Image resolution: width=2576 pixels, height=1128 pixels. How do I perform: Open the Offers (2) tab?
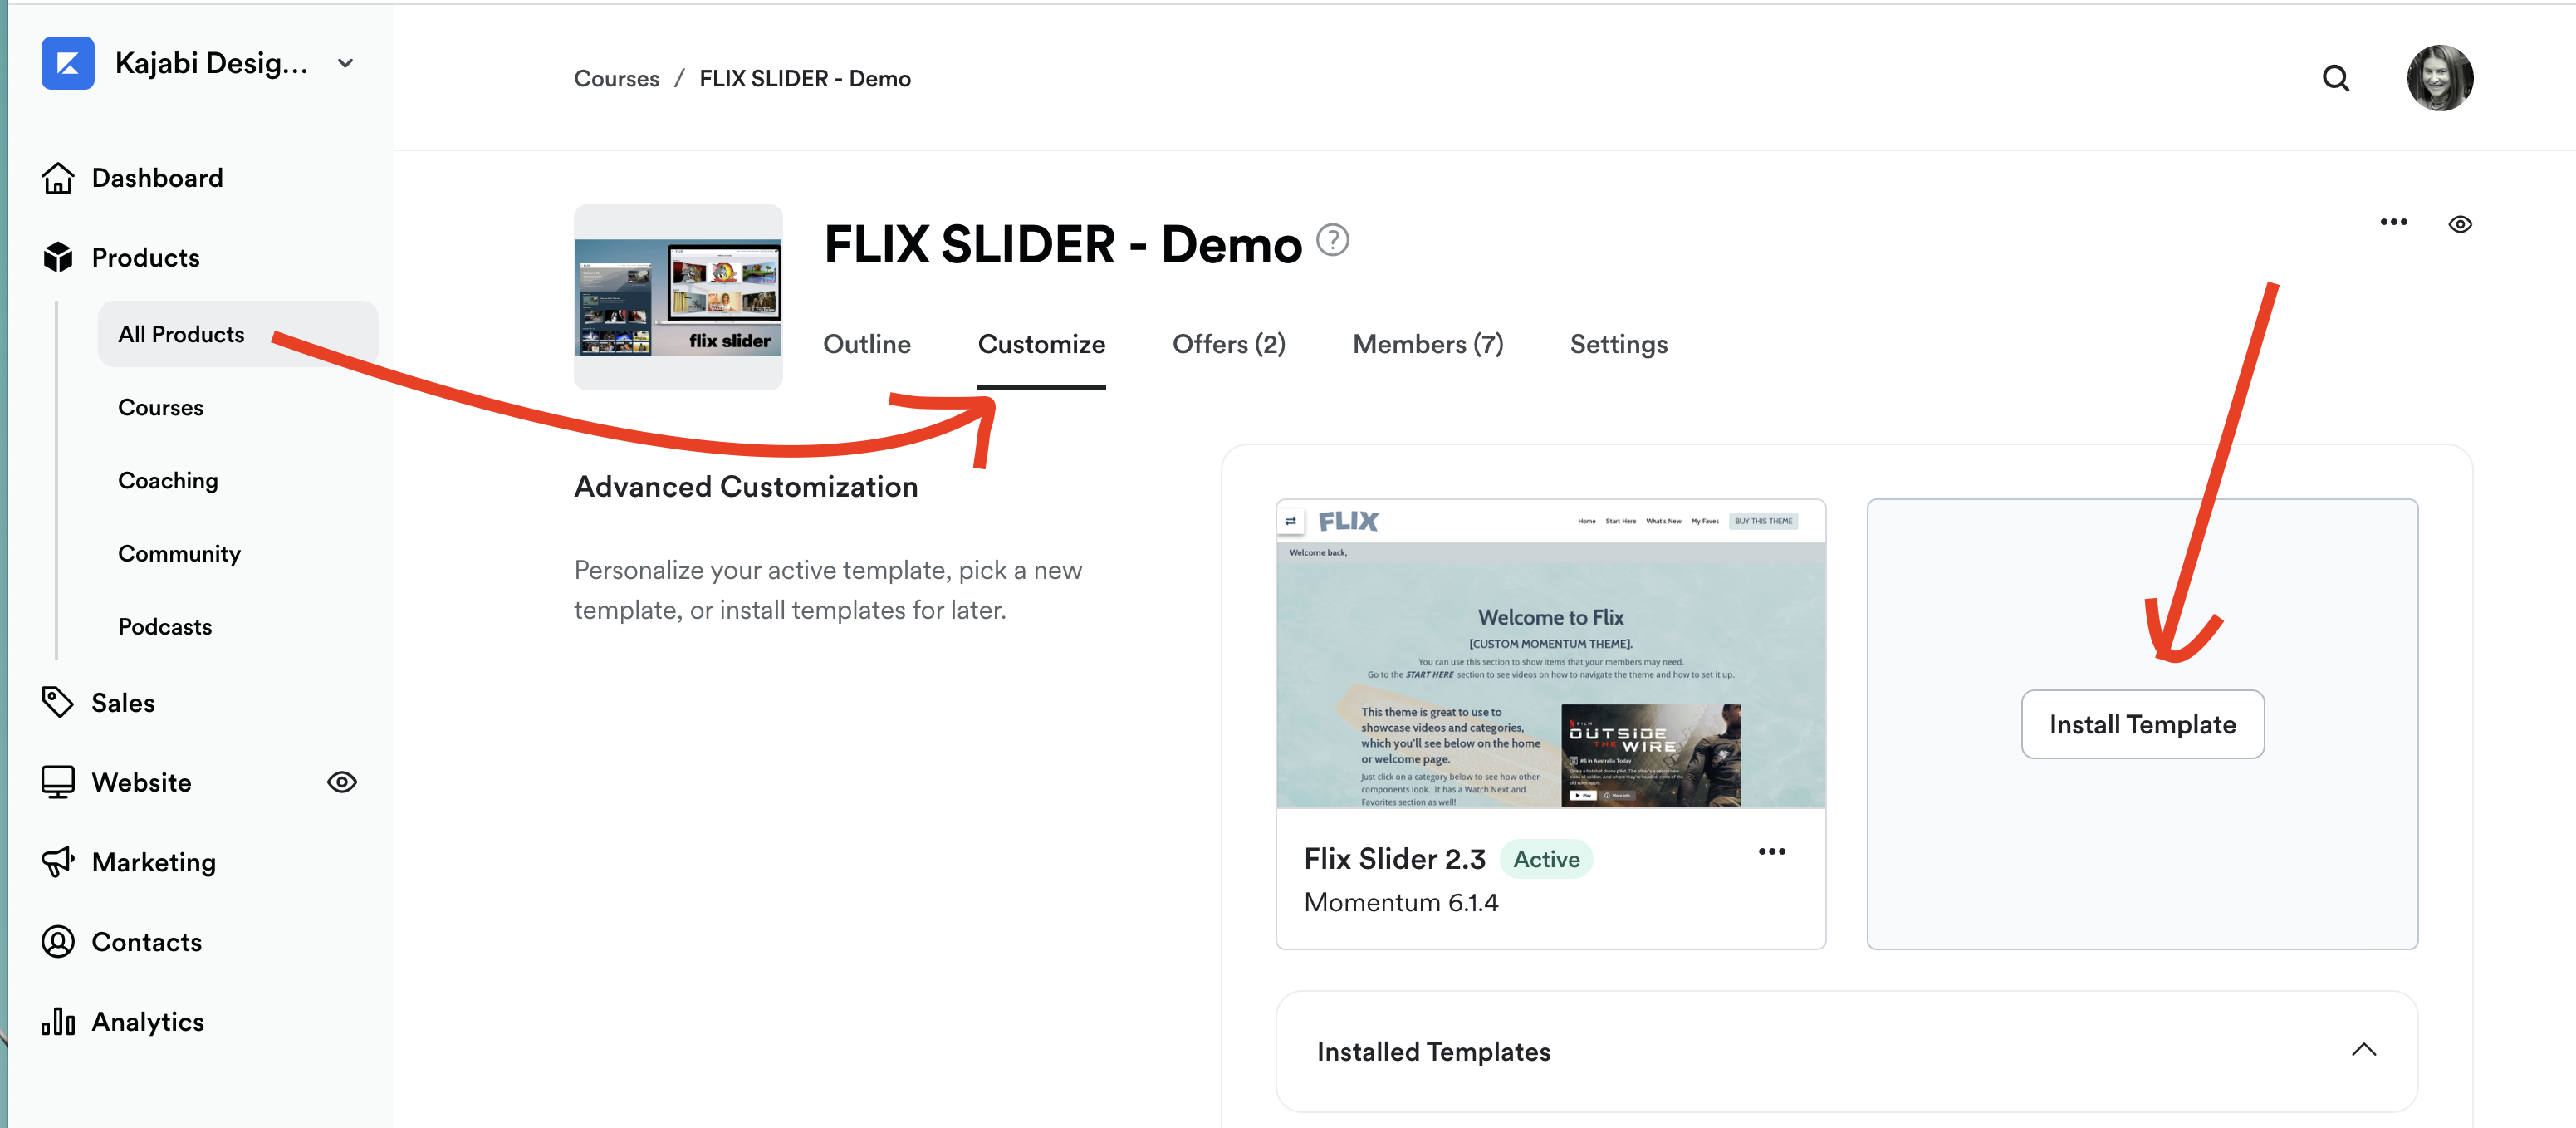tap(1228, 344)
